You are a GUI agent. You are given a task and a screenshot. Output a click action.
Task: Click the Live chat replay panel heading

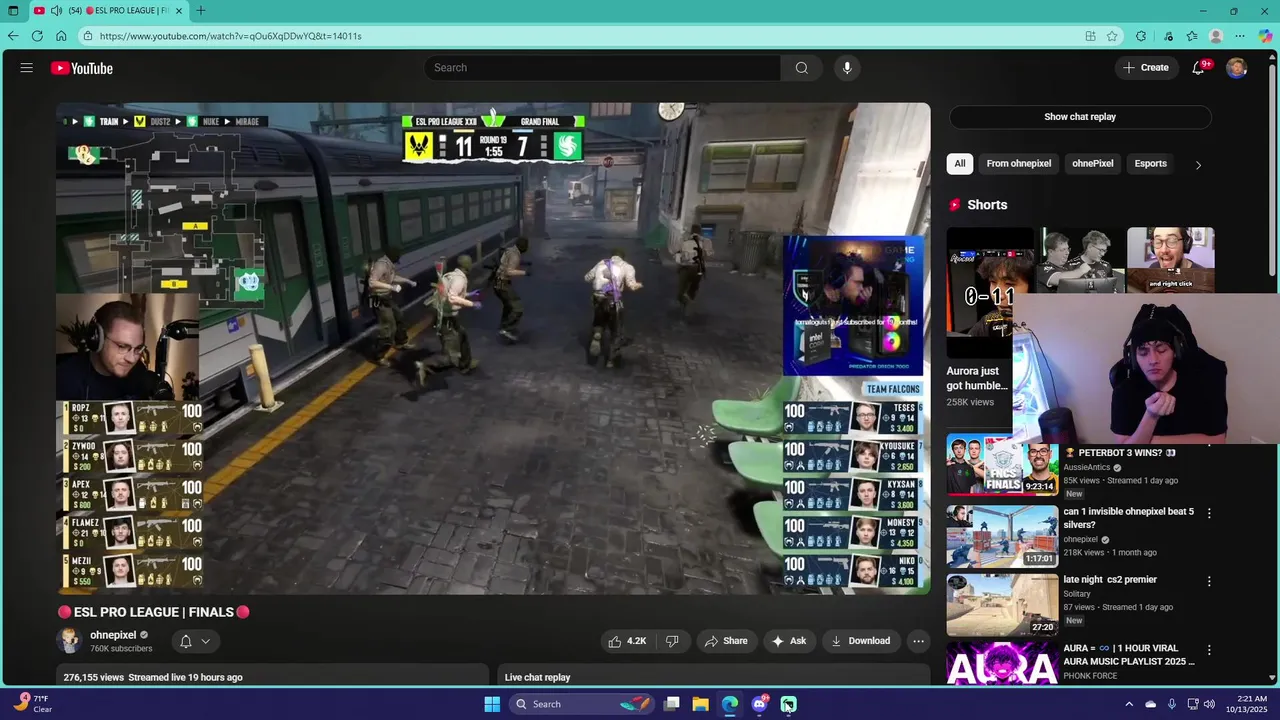click(537, 677)
